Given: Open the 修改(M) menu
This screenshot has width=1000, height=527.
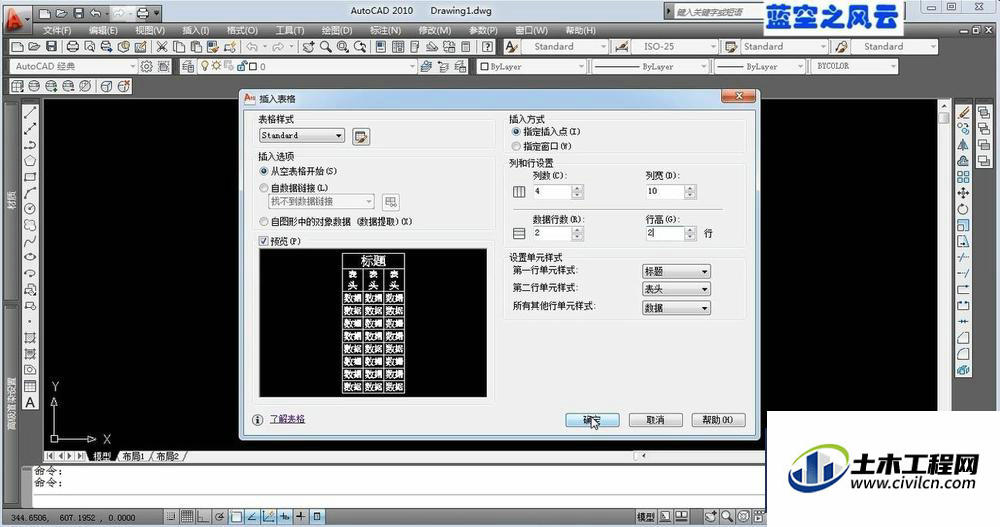Looking at the screenshot, I should click(435, 30).
